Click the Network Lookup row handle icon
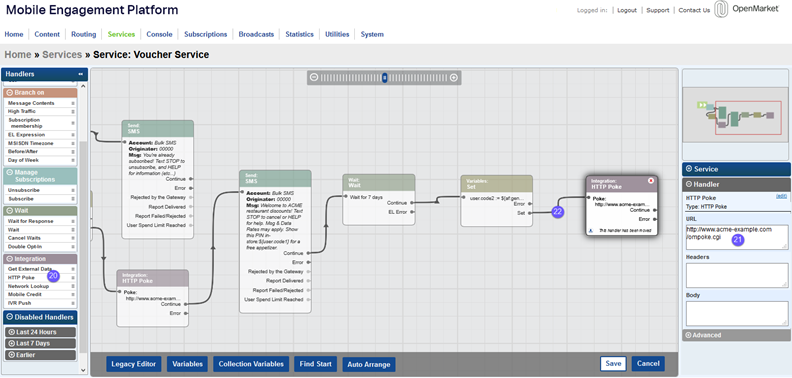 tap(73, 286)
